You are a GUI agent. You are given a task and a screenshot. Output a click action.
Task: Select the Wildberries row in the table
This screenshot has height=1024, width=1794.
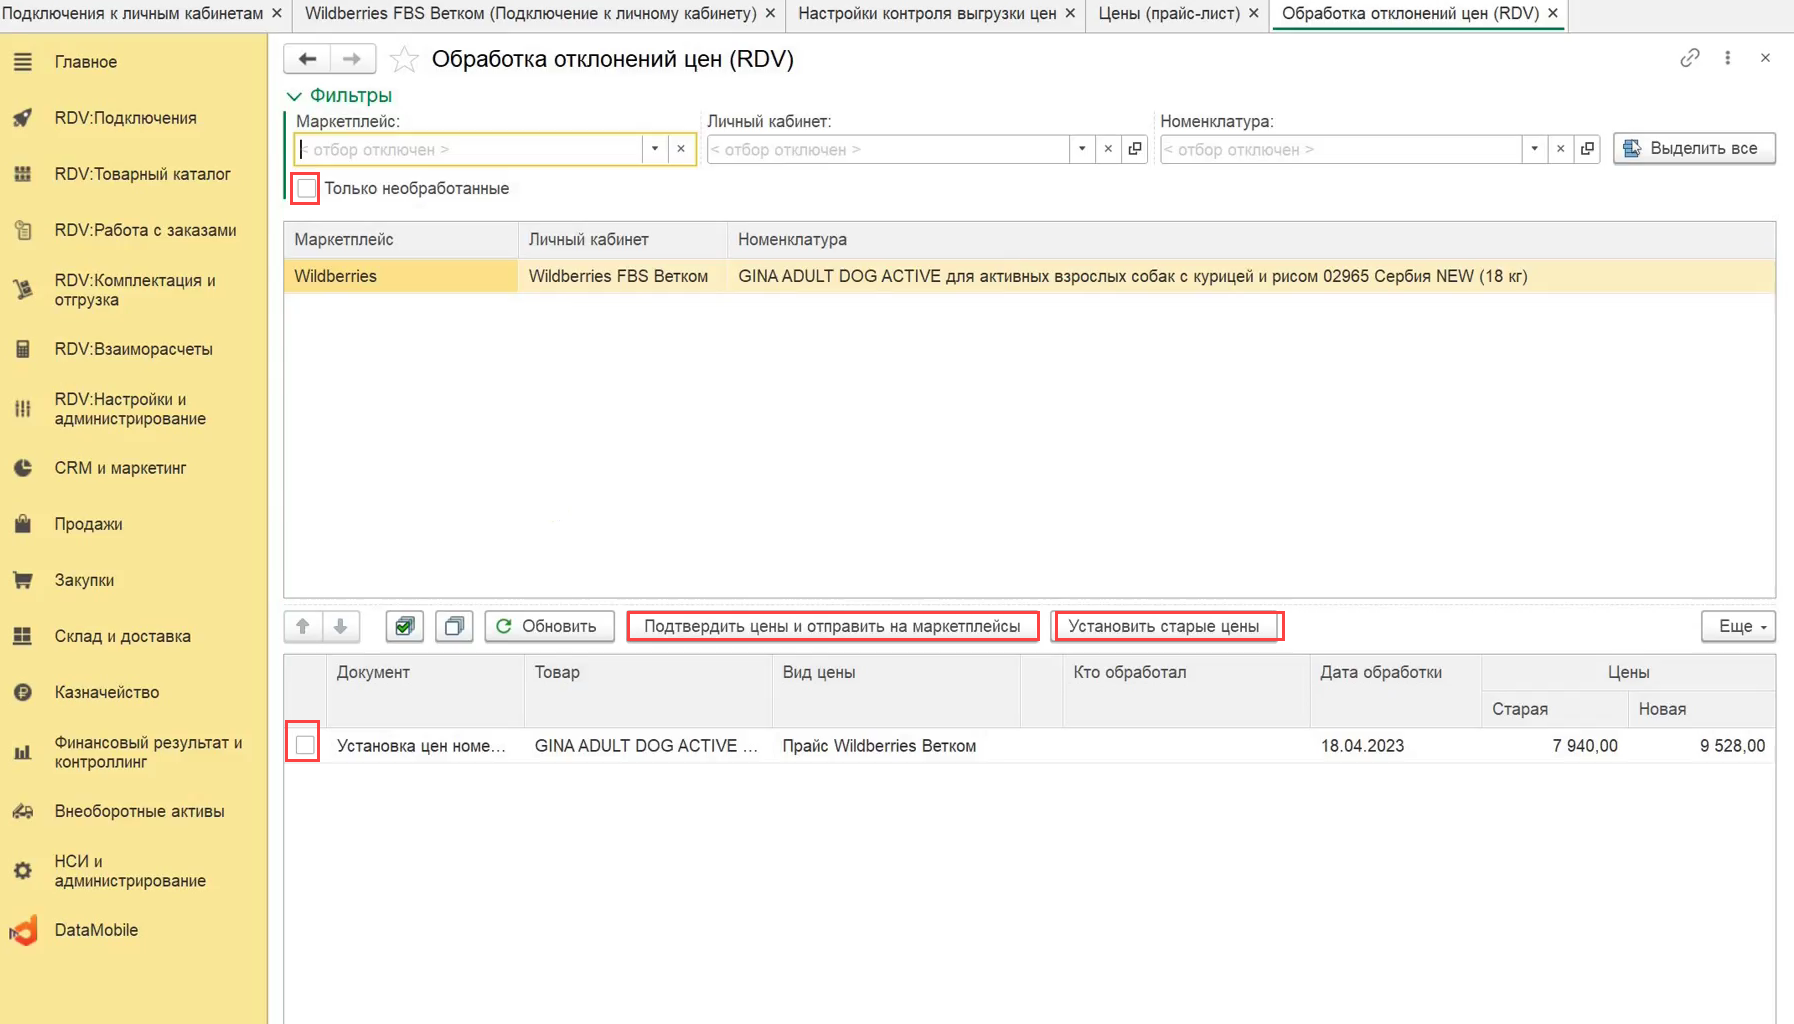[400, 276]
